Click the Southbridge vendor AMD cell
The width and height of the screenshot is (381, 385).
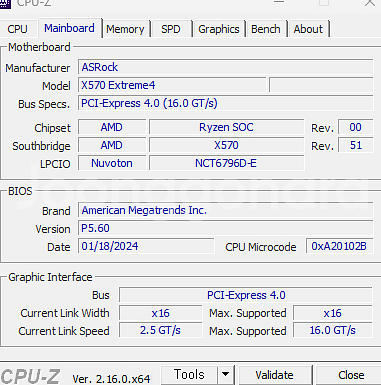click(x=112, y=145)
